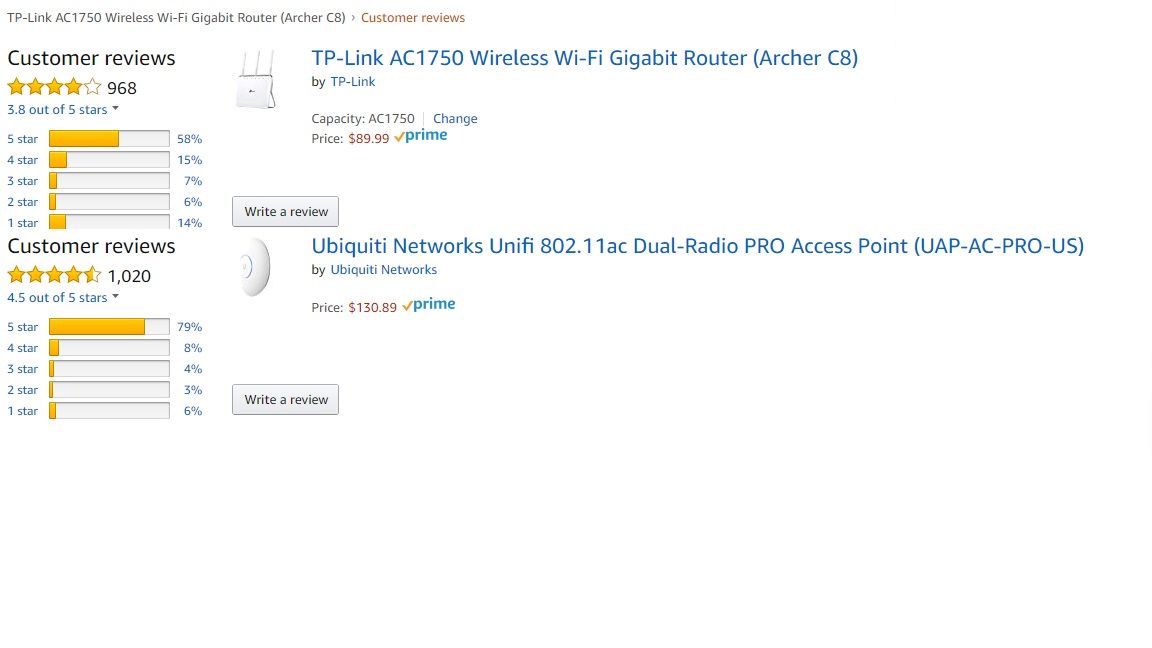Open the Ubiquiti access point thumbnail

255,267
